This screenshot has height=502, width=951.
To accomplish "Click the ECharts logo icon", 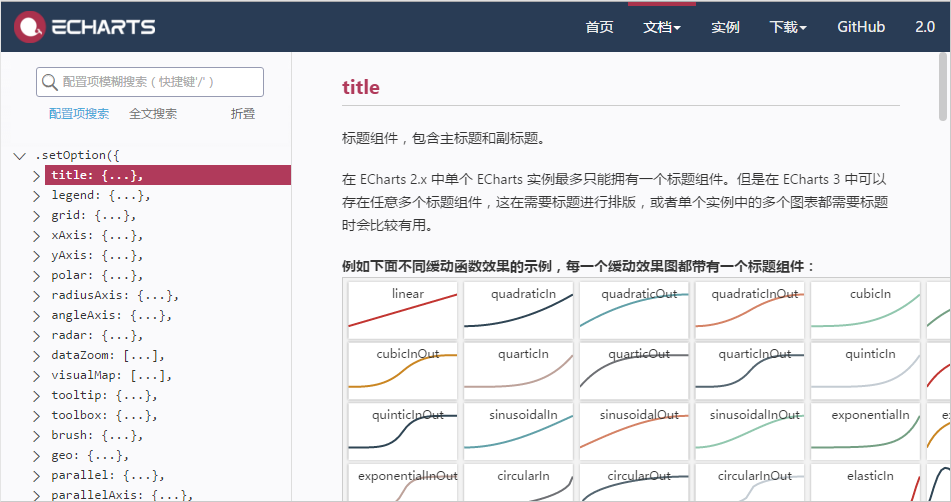I will [30, 27].
